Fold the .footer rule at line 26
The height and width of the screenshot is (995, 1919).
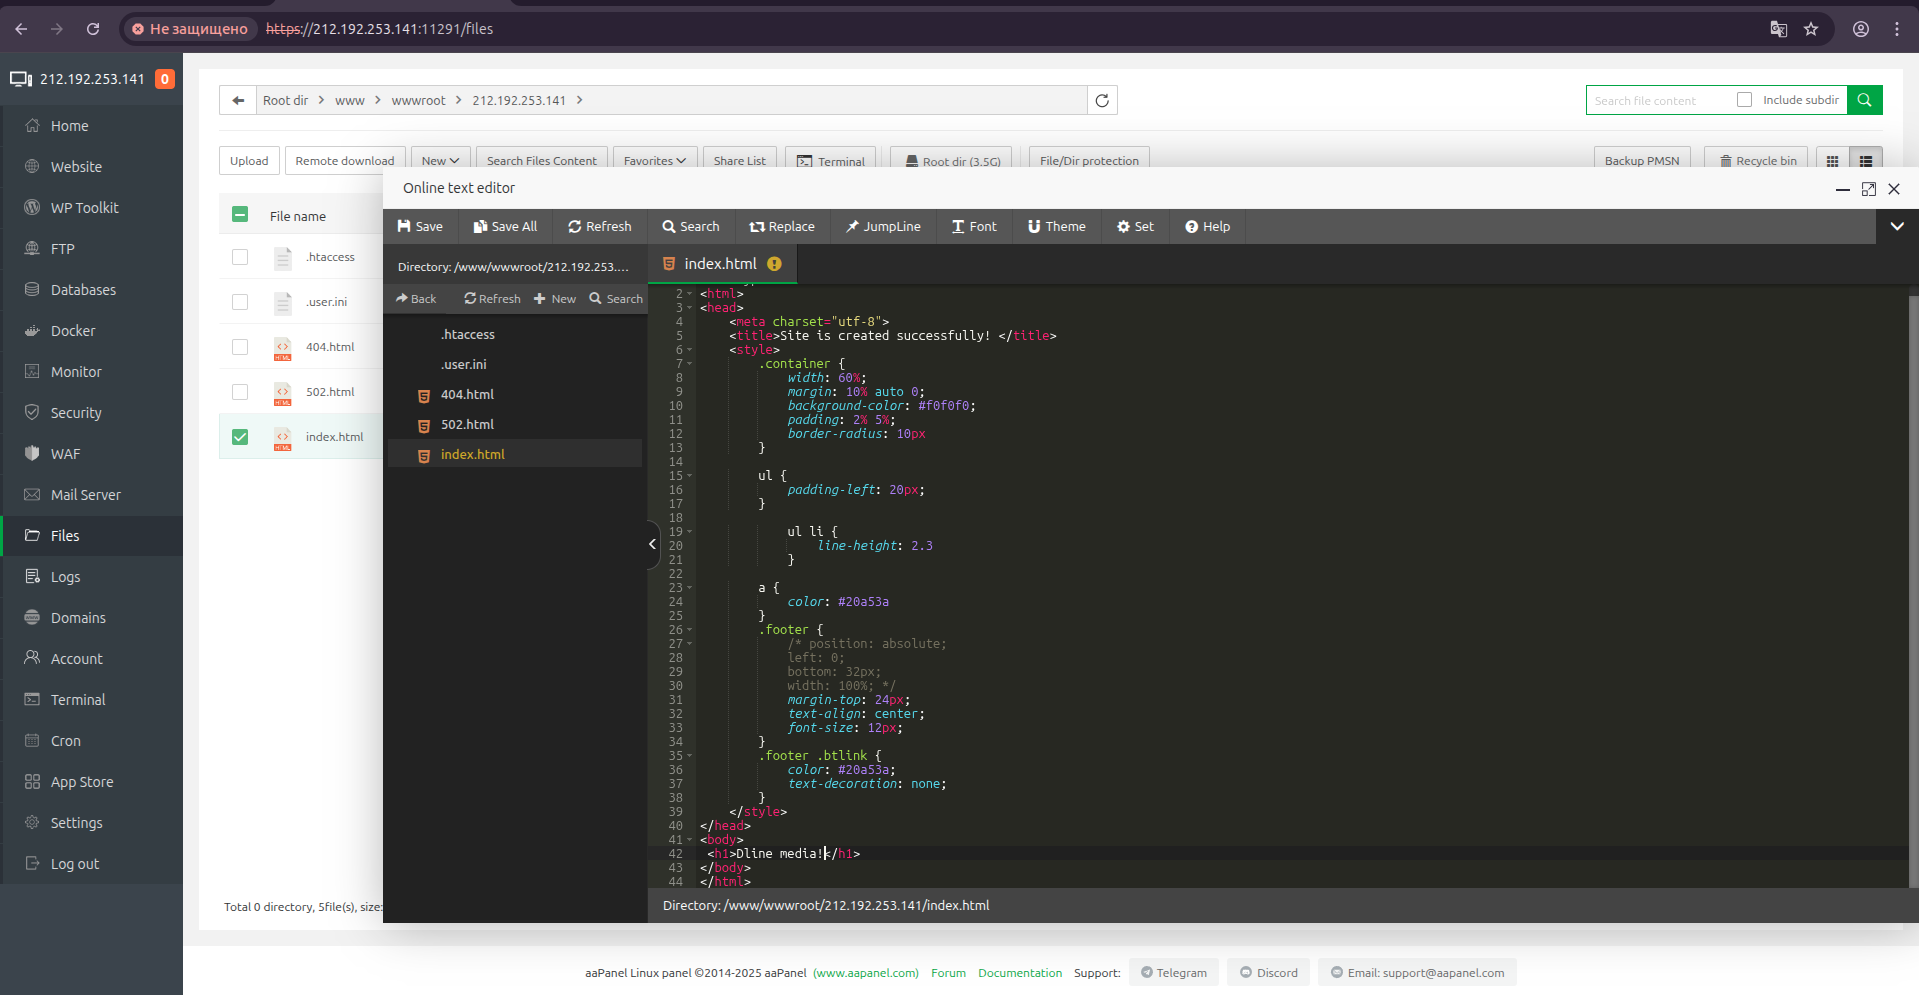tap(690, 630)
